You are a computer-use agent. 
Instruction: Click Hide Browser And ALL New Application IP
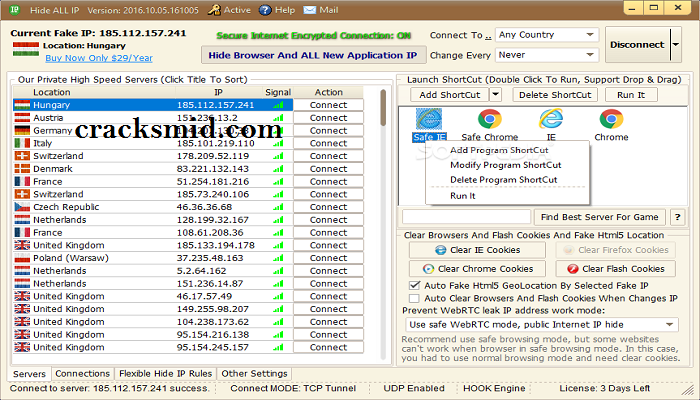[312, 55]
